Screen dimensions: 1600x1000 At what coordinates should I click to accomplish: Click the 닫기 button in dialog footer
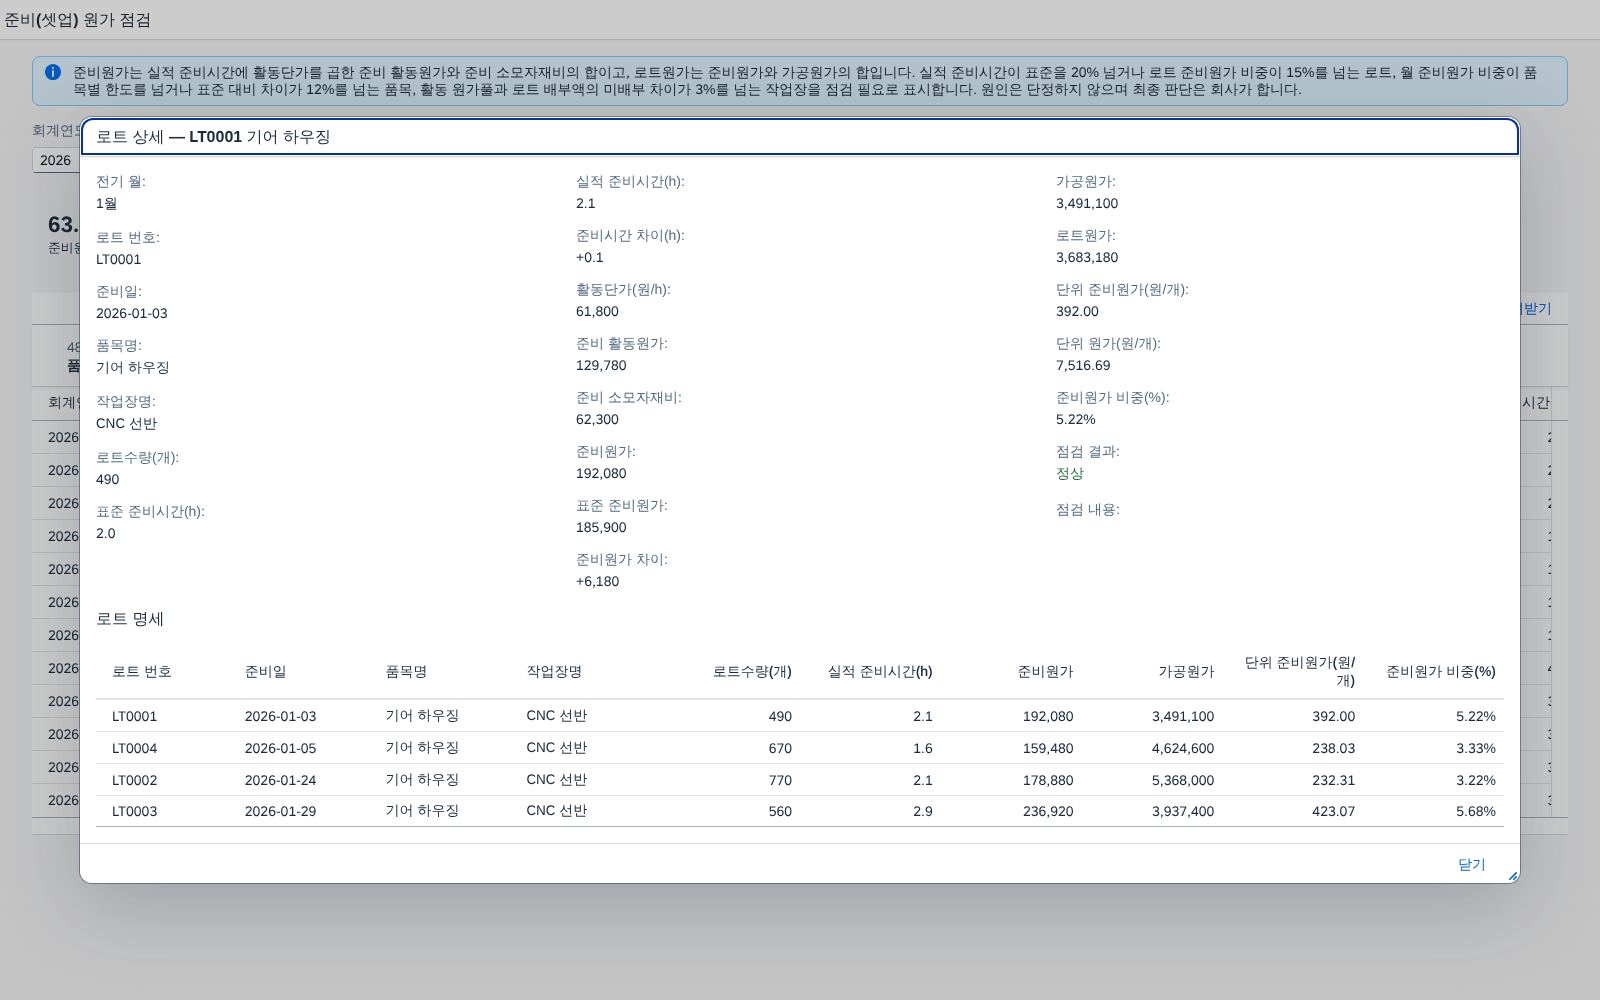click(x=1471, y=864)
